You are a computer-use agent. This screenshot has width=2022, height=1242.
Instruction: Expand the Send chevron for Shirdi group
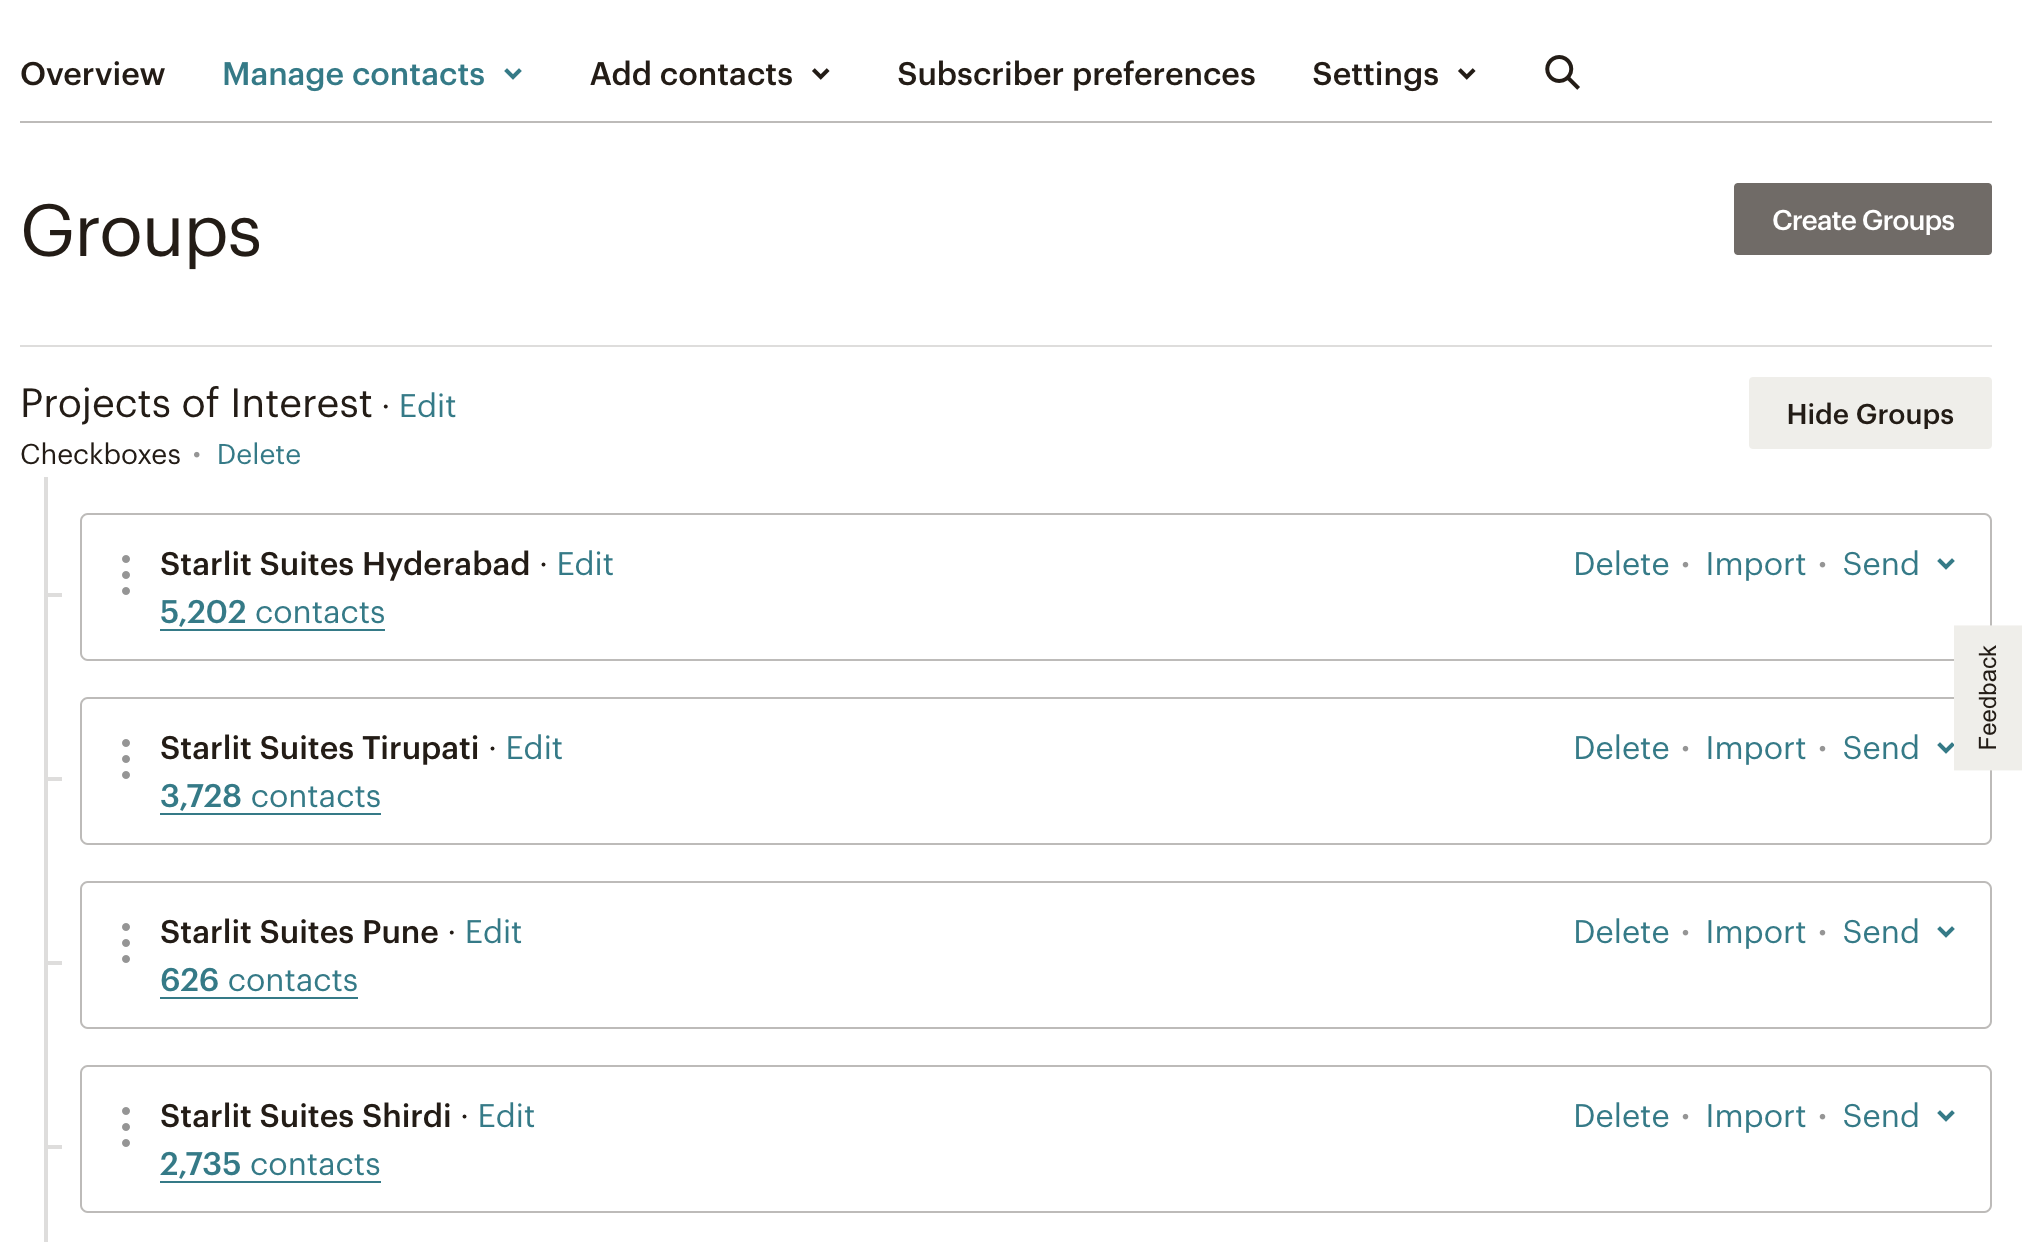point(1946,1116)
